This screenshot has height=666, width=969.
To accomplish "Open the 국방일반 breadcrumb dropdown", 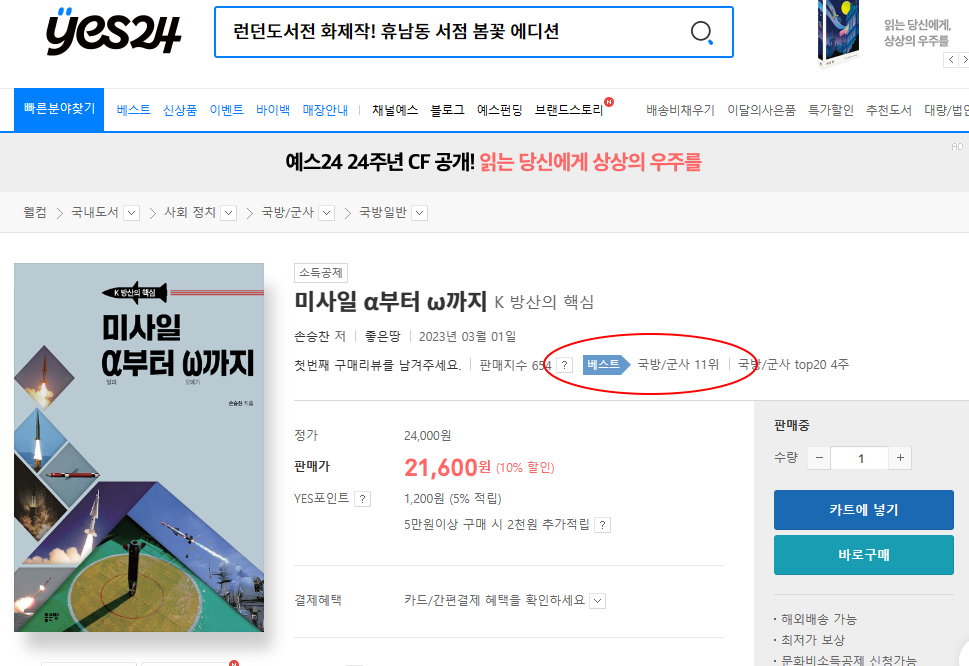I will click(x=420, y=213).
